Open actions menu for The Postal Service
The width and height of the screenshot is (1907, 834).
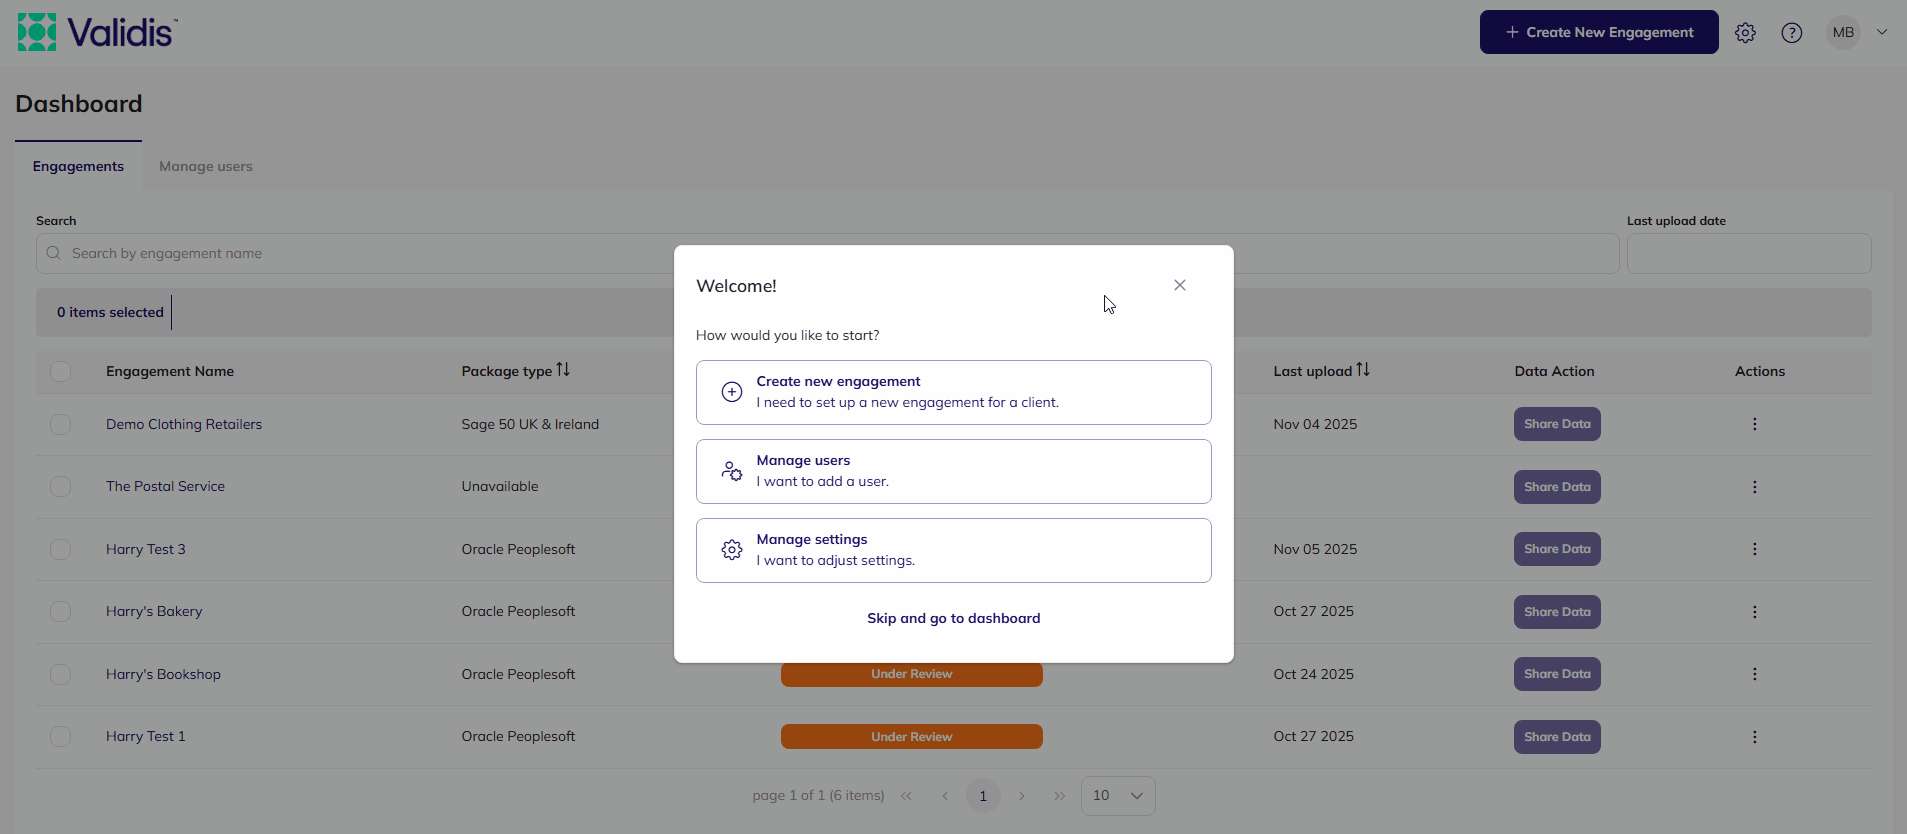pyautogui.click(x=1754, y=487)
